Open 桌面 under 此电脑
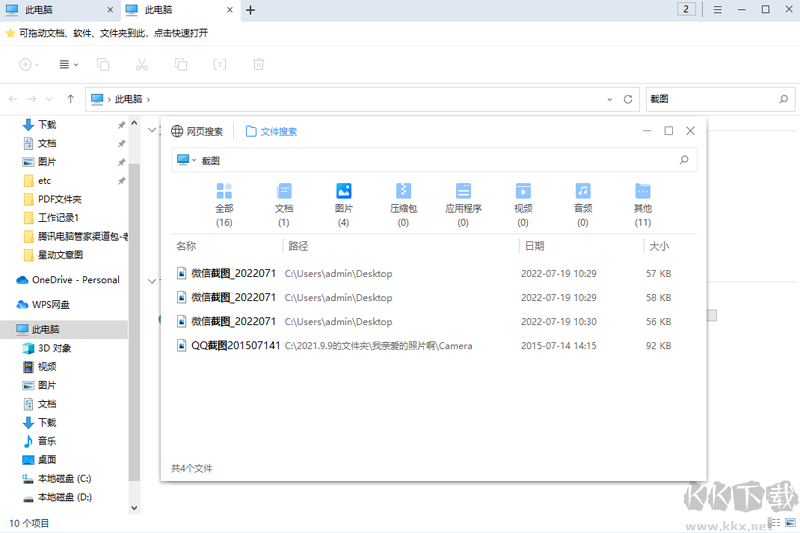The height and width of the screenshot is (533, 800). [x=47, y=460]
